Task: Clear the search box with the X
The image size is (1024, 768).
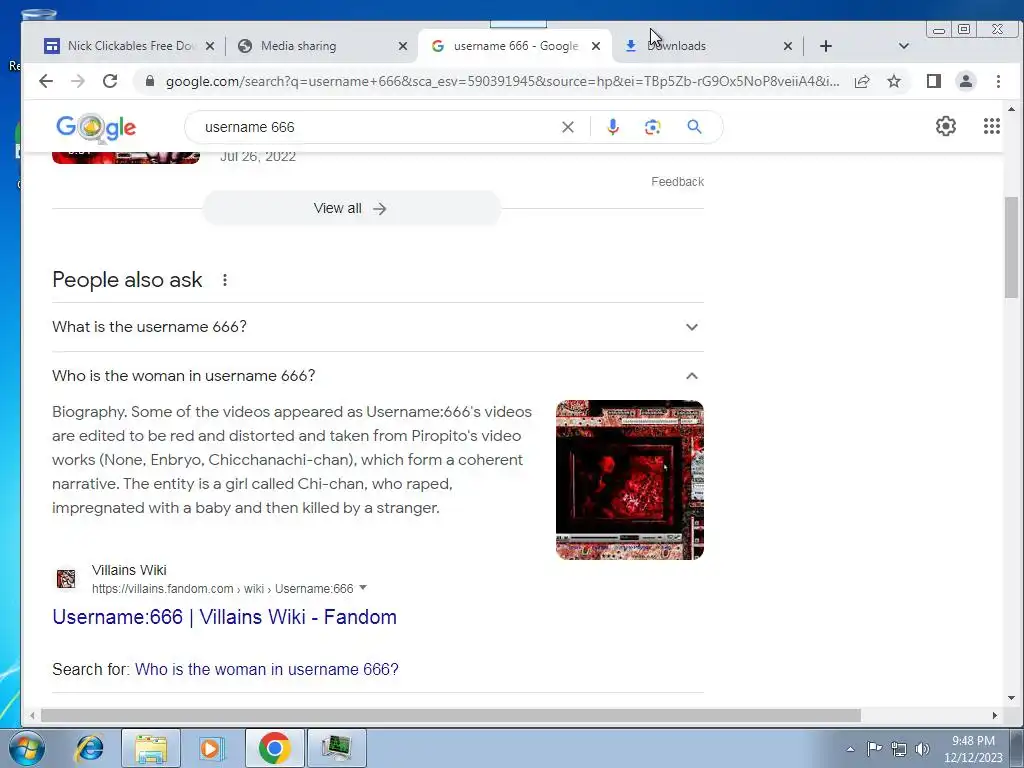Action: point(568,127)
